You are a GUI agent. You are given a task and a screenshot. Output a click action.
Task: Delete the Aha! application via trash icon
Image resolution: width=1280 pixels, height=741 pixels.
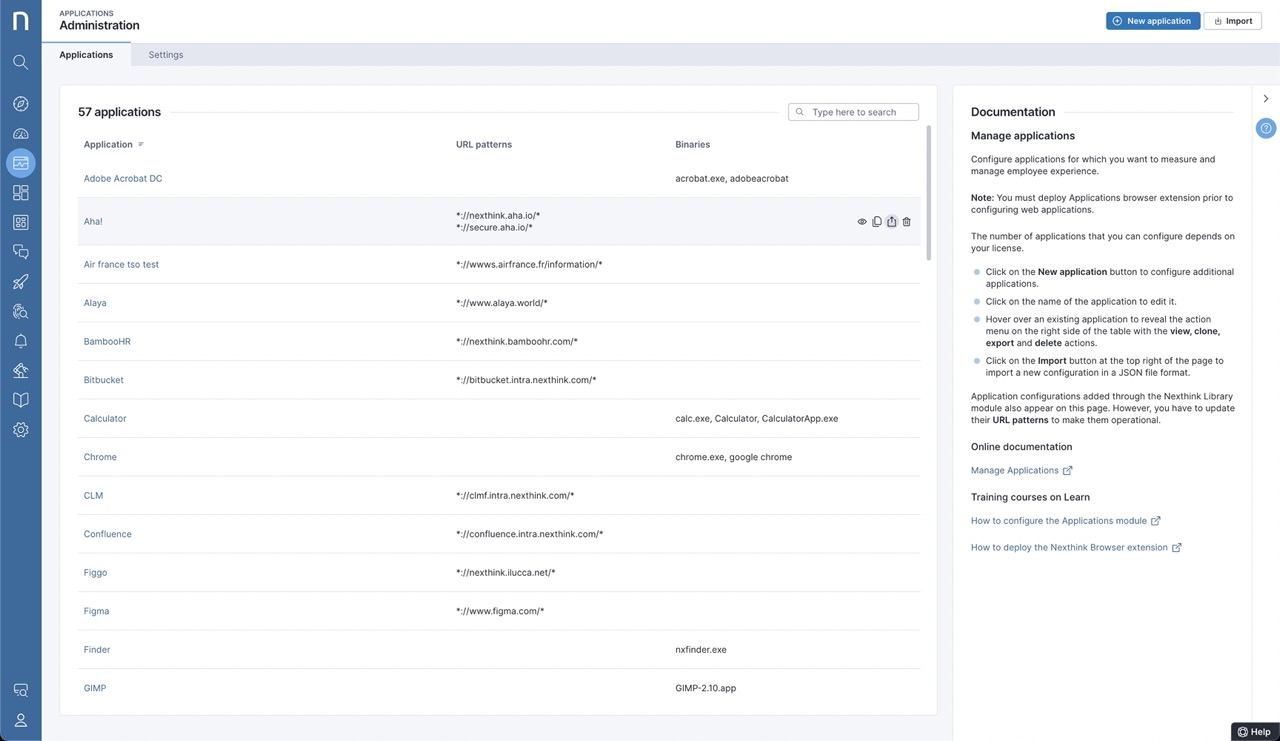(907, 222)
